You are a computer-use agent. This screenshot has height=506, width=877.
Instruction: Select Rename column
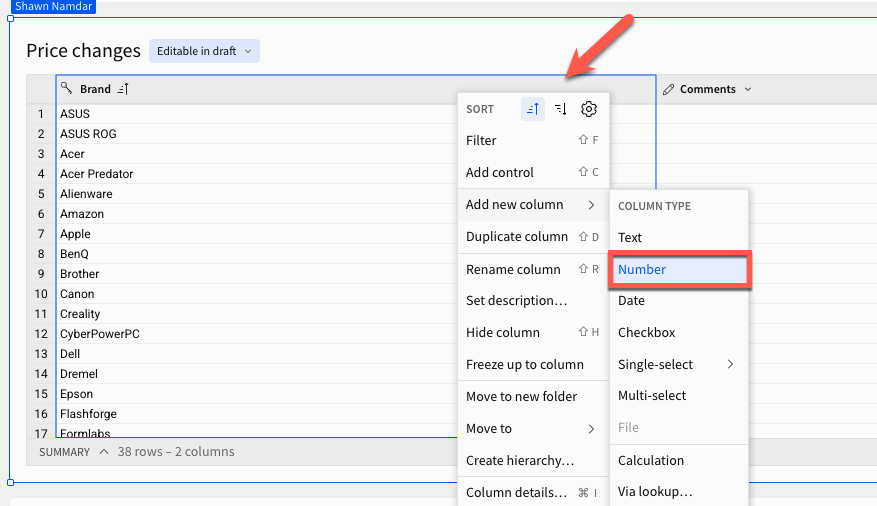click(x=533, y=269)
